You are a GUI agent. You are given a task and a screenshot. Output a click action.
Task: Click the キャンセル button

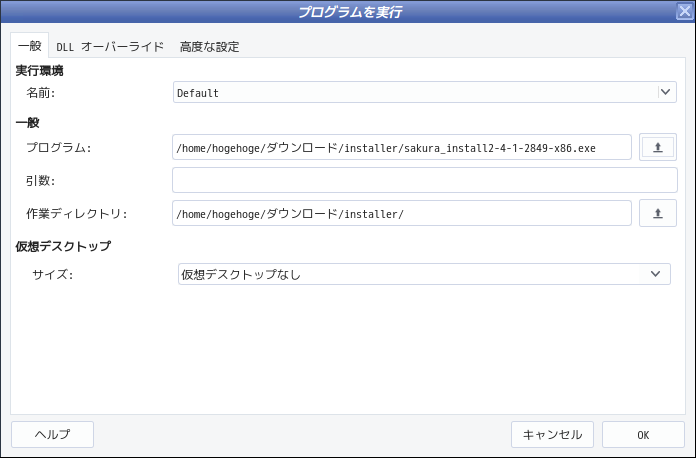point(552,434)
